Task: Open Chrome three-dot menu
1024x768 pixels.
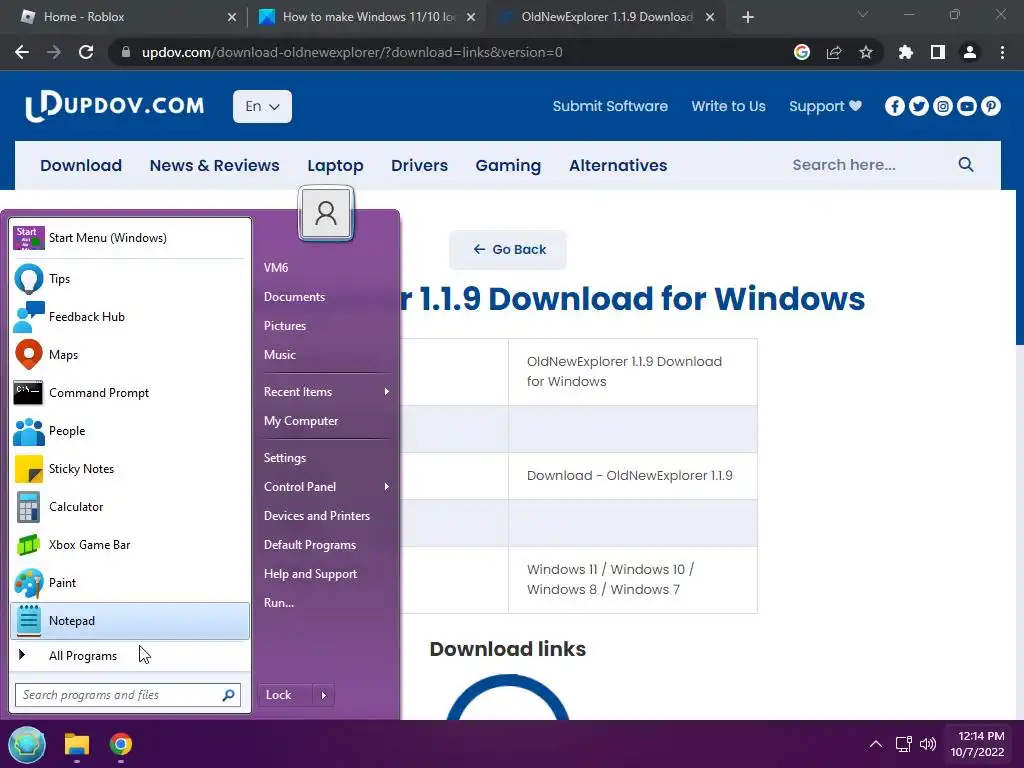Action: [x=1002, y=52]
